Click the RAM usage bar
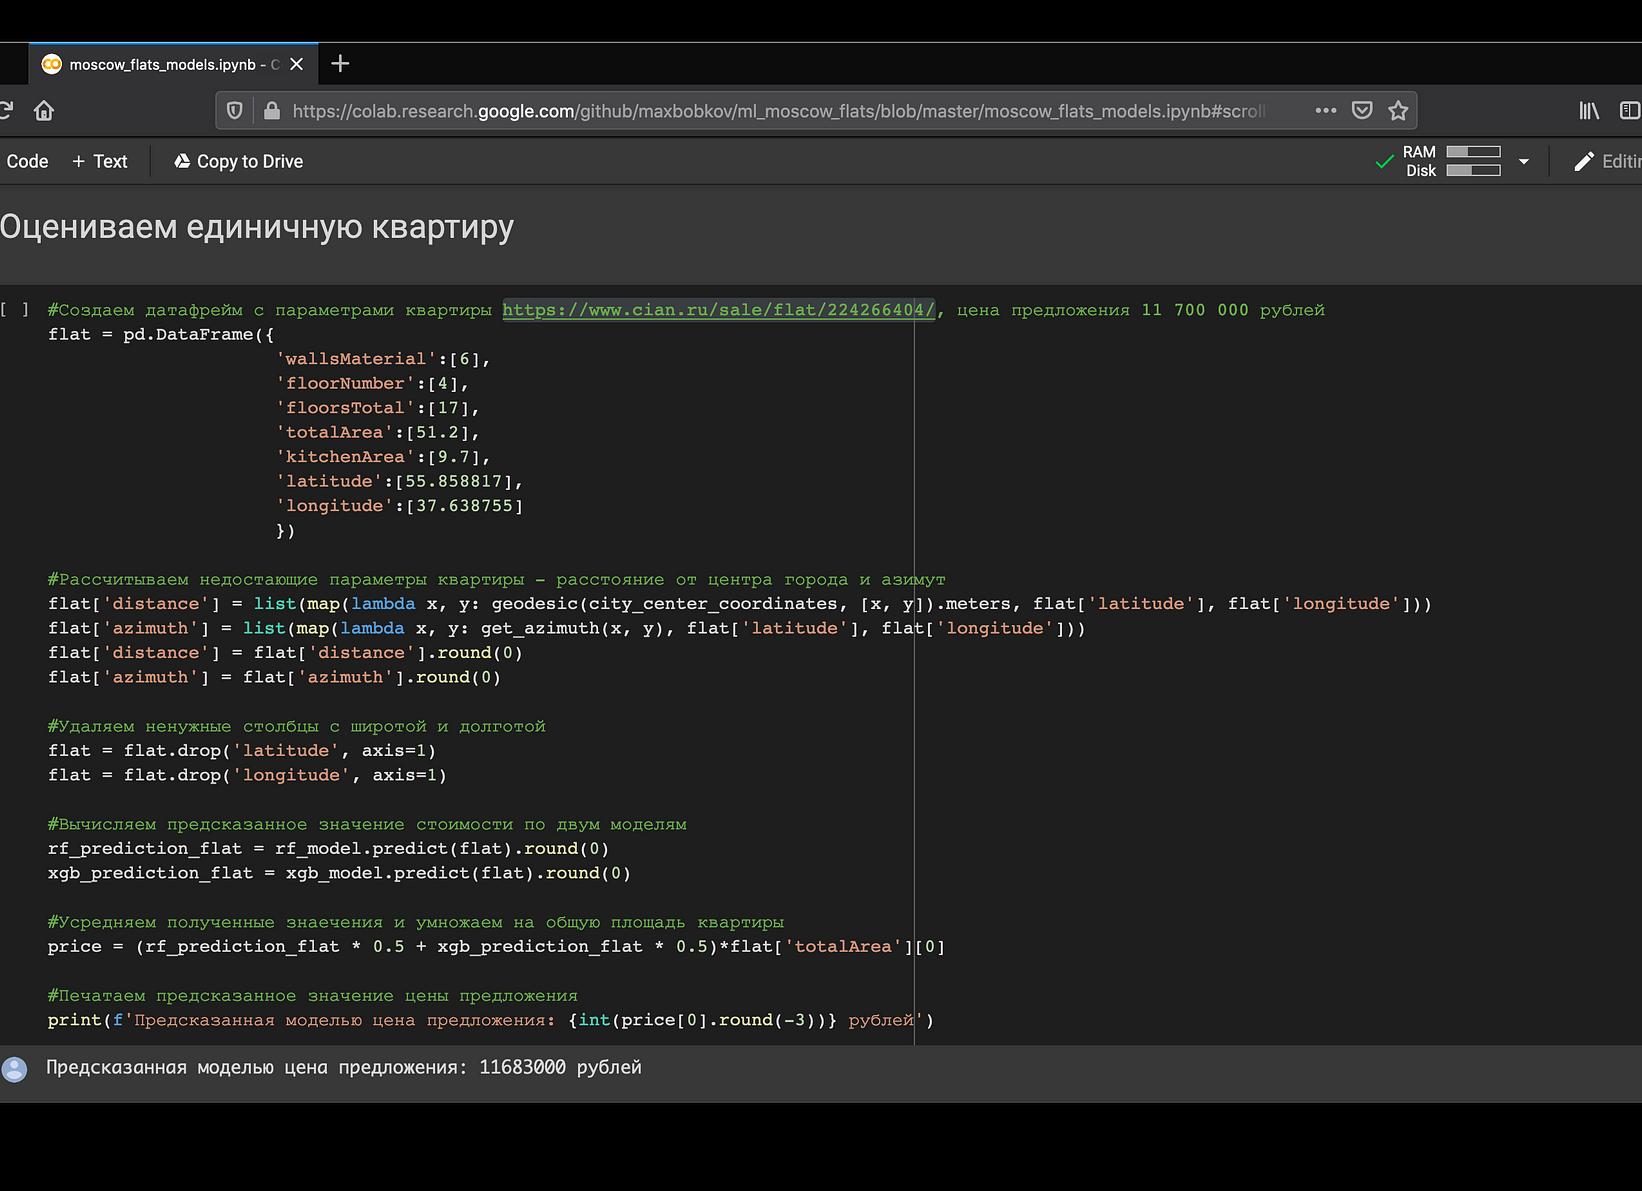 pyautogui.click(x=1473, y=152)
